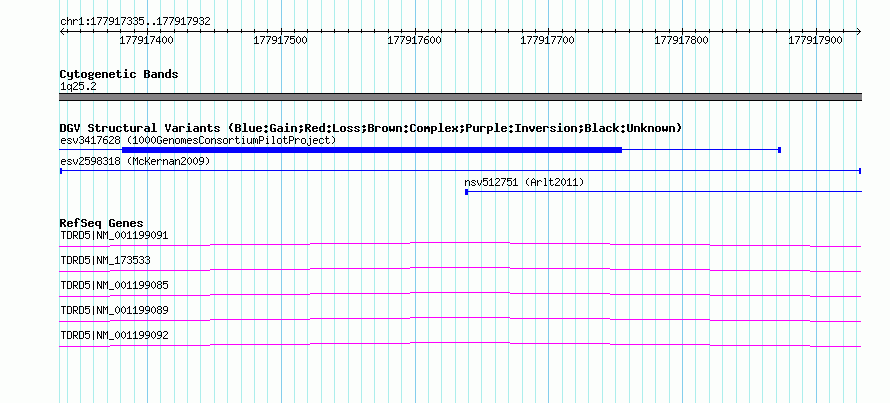Select the thin blue esv2598318 variant line

(x=460, y=171)
